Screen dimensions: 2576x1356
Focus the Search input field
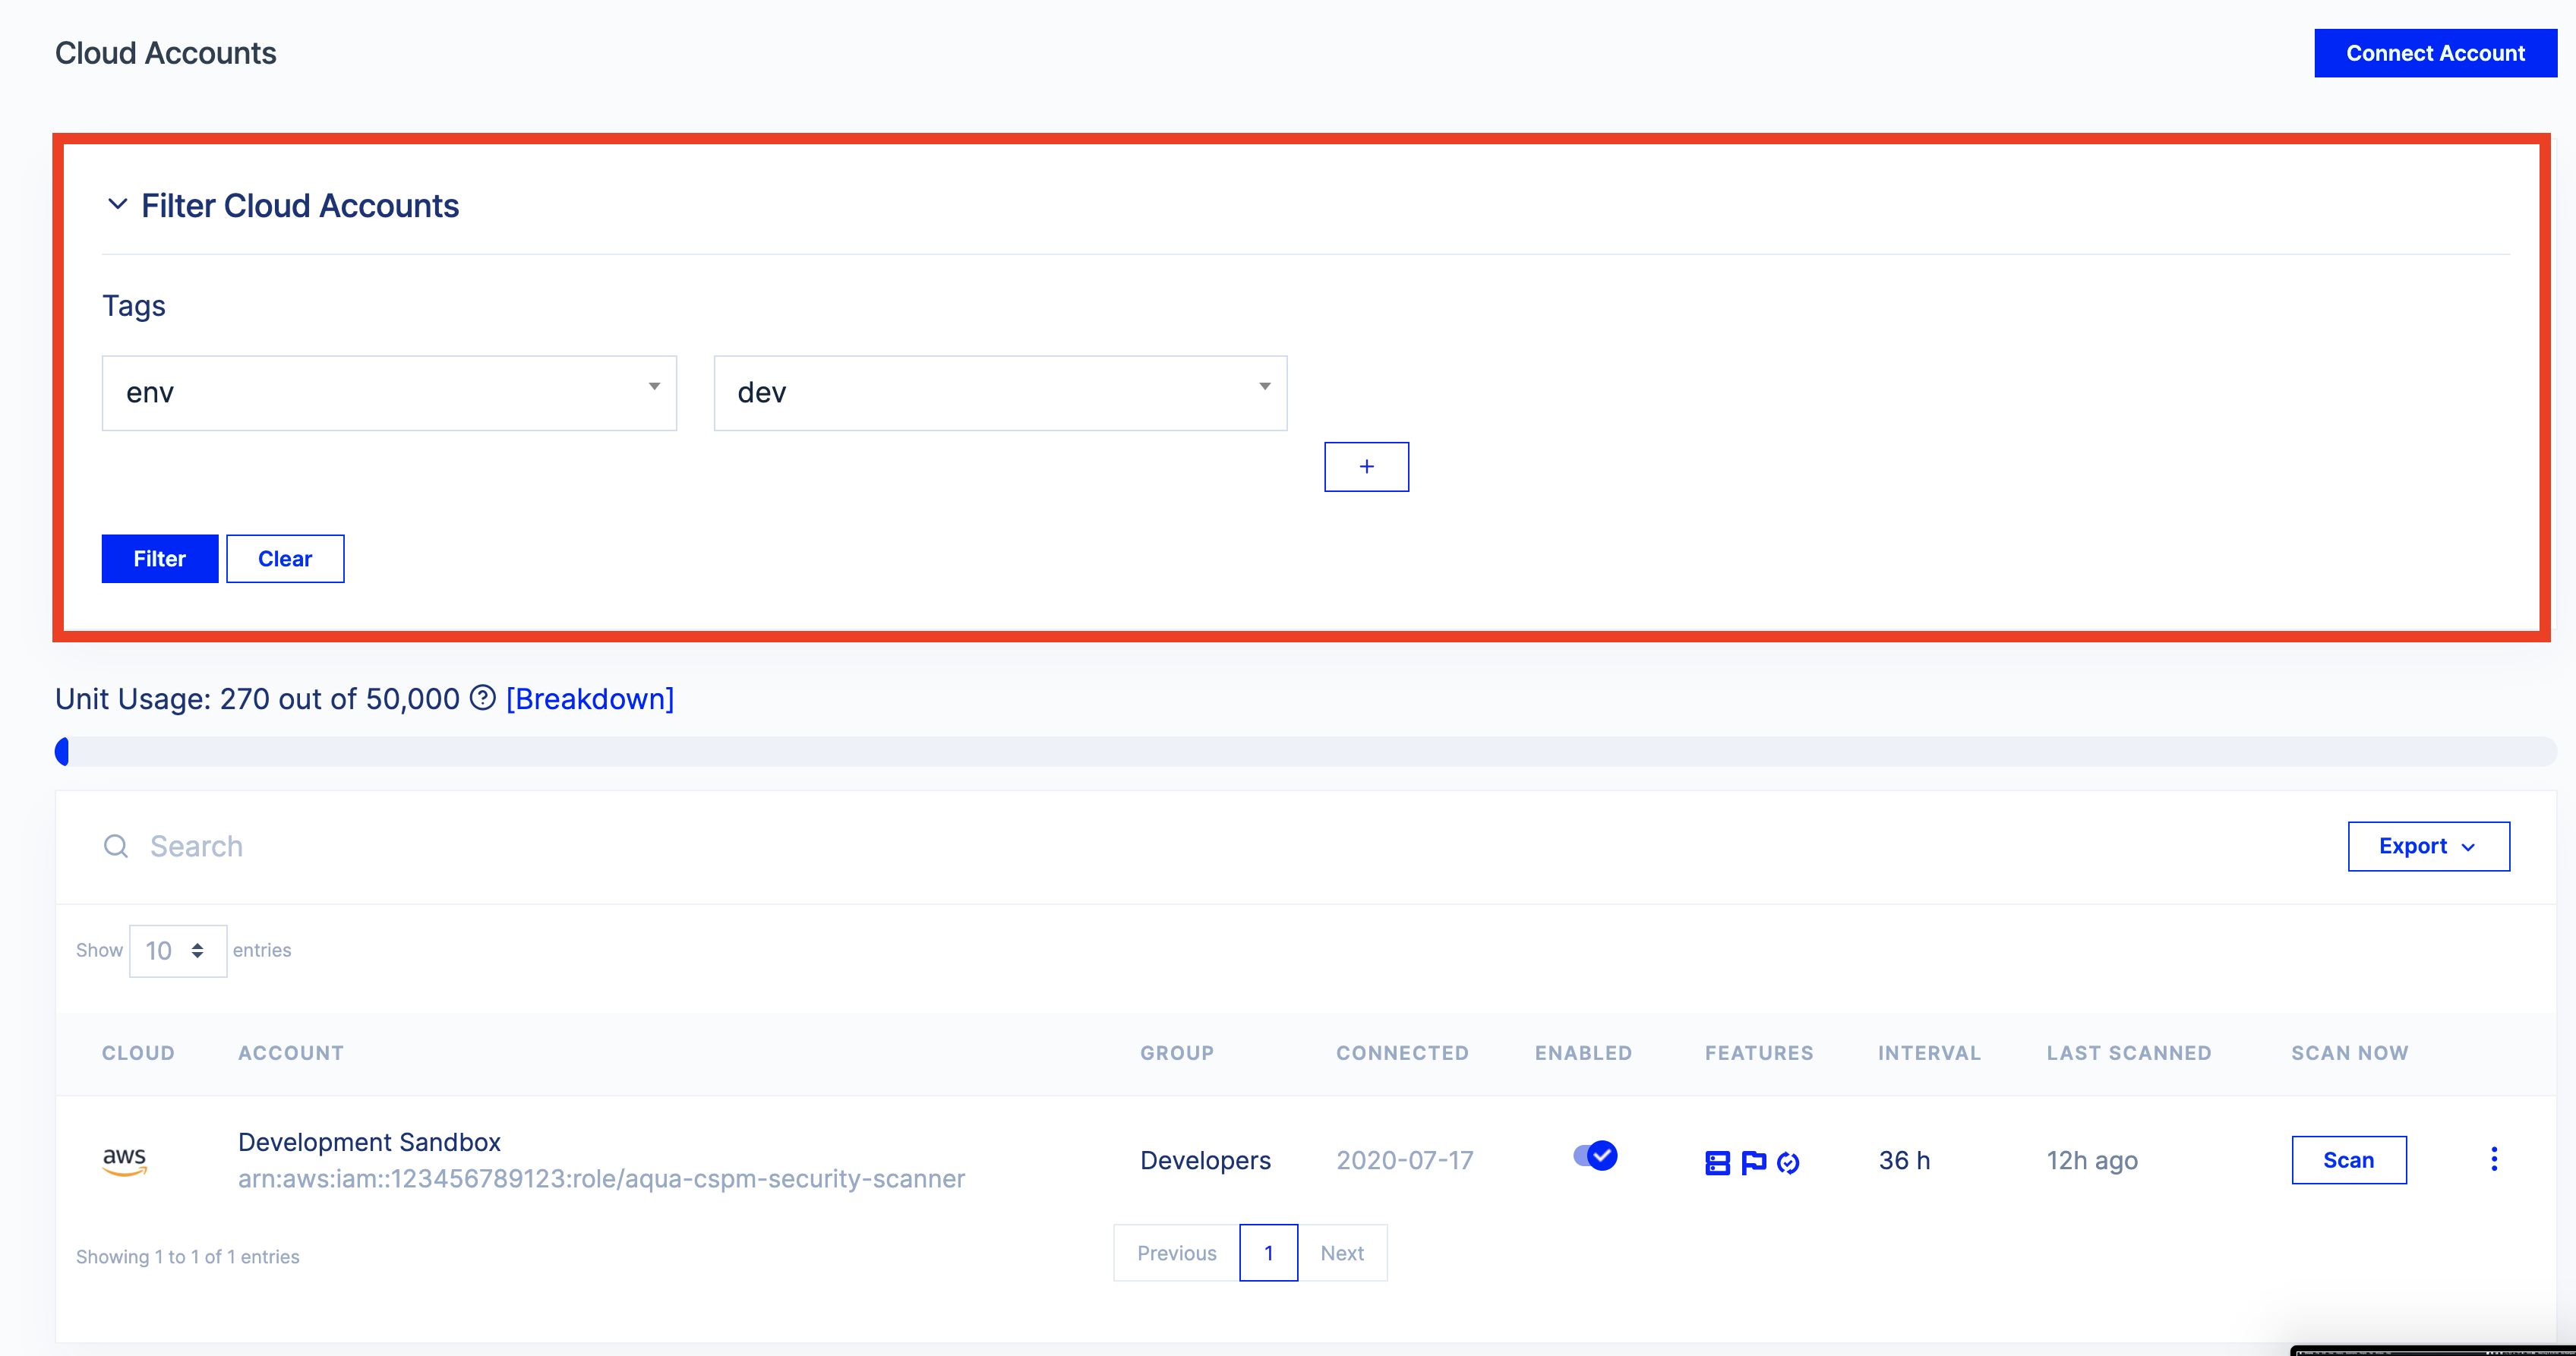click(1200, 846)
